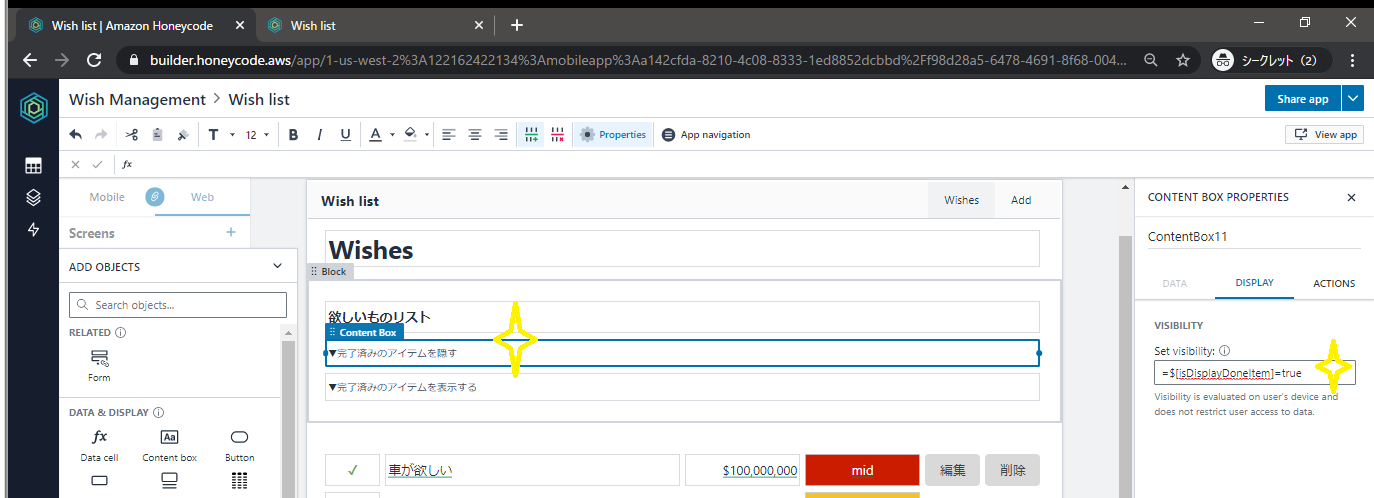Click Wish Management breadcrumb link
Viewport: 1374px width, 498px height.
[x=137, y=99]
